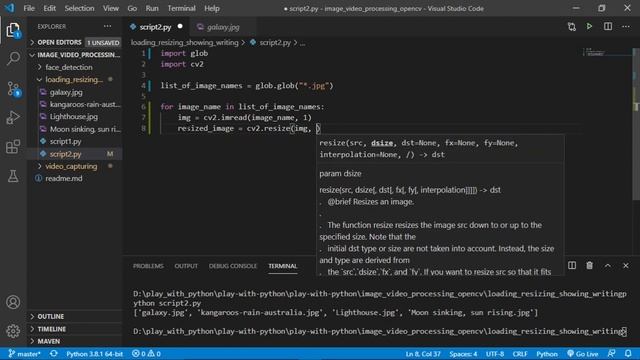
Task: Close the terminal panel
Action: pos(626,265)
